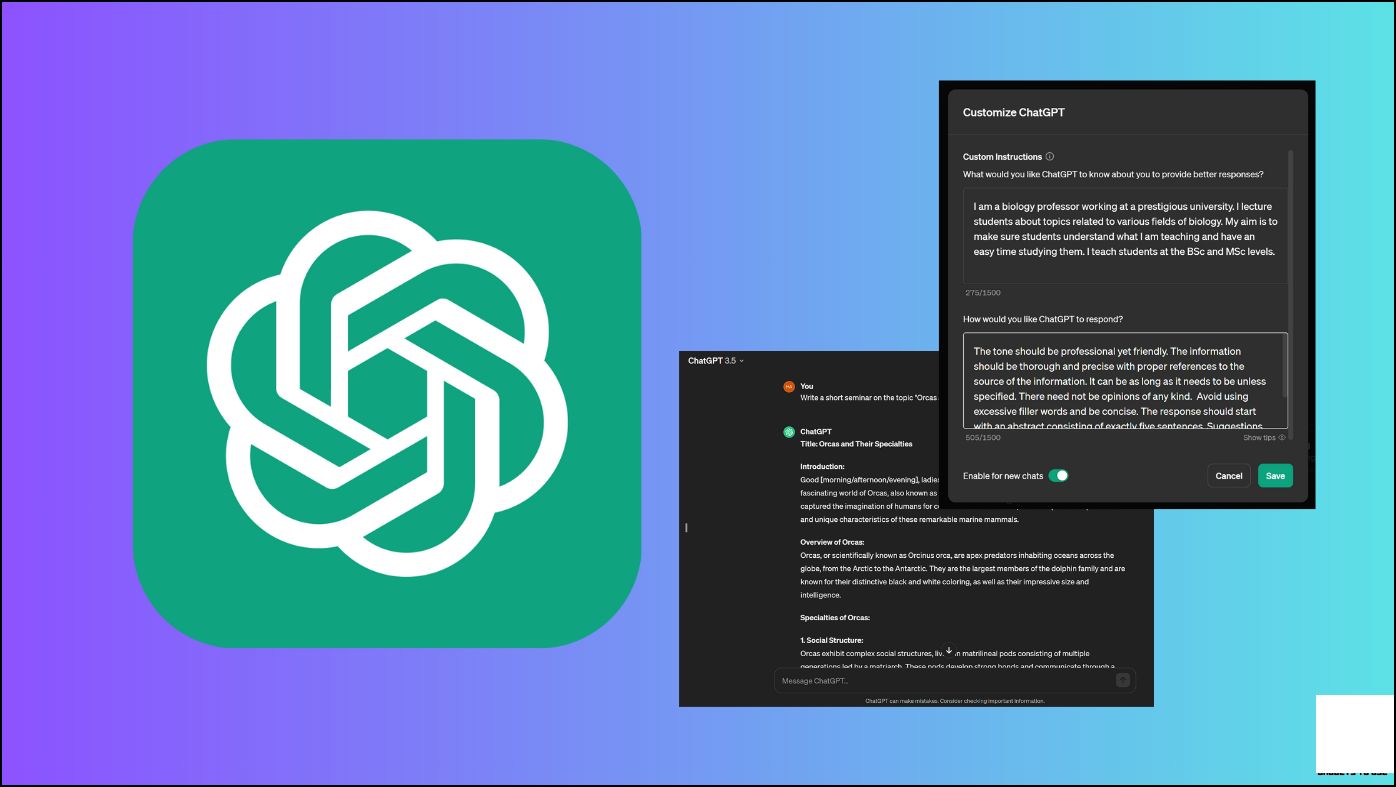
Task: Click the large ChatGPT logo graphic
Action: [386, 393]
